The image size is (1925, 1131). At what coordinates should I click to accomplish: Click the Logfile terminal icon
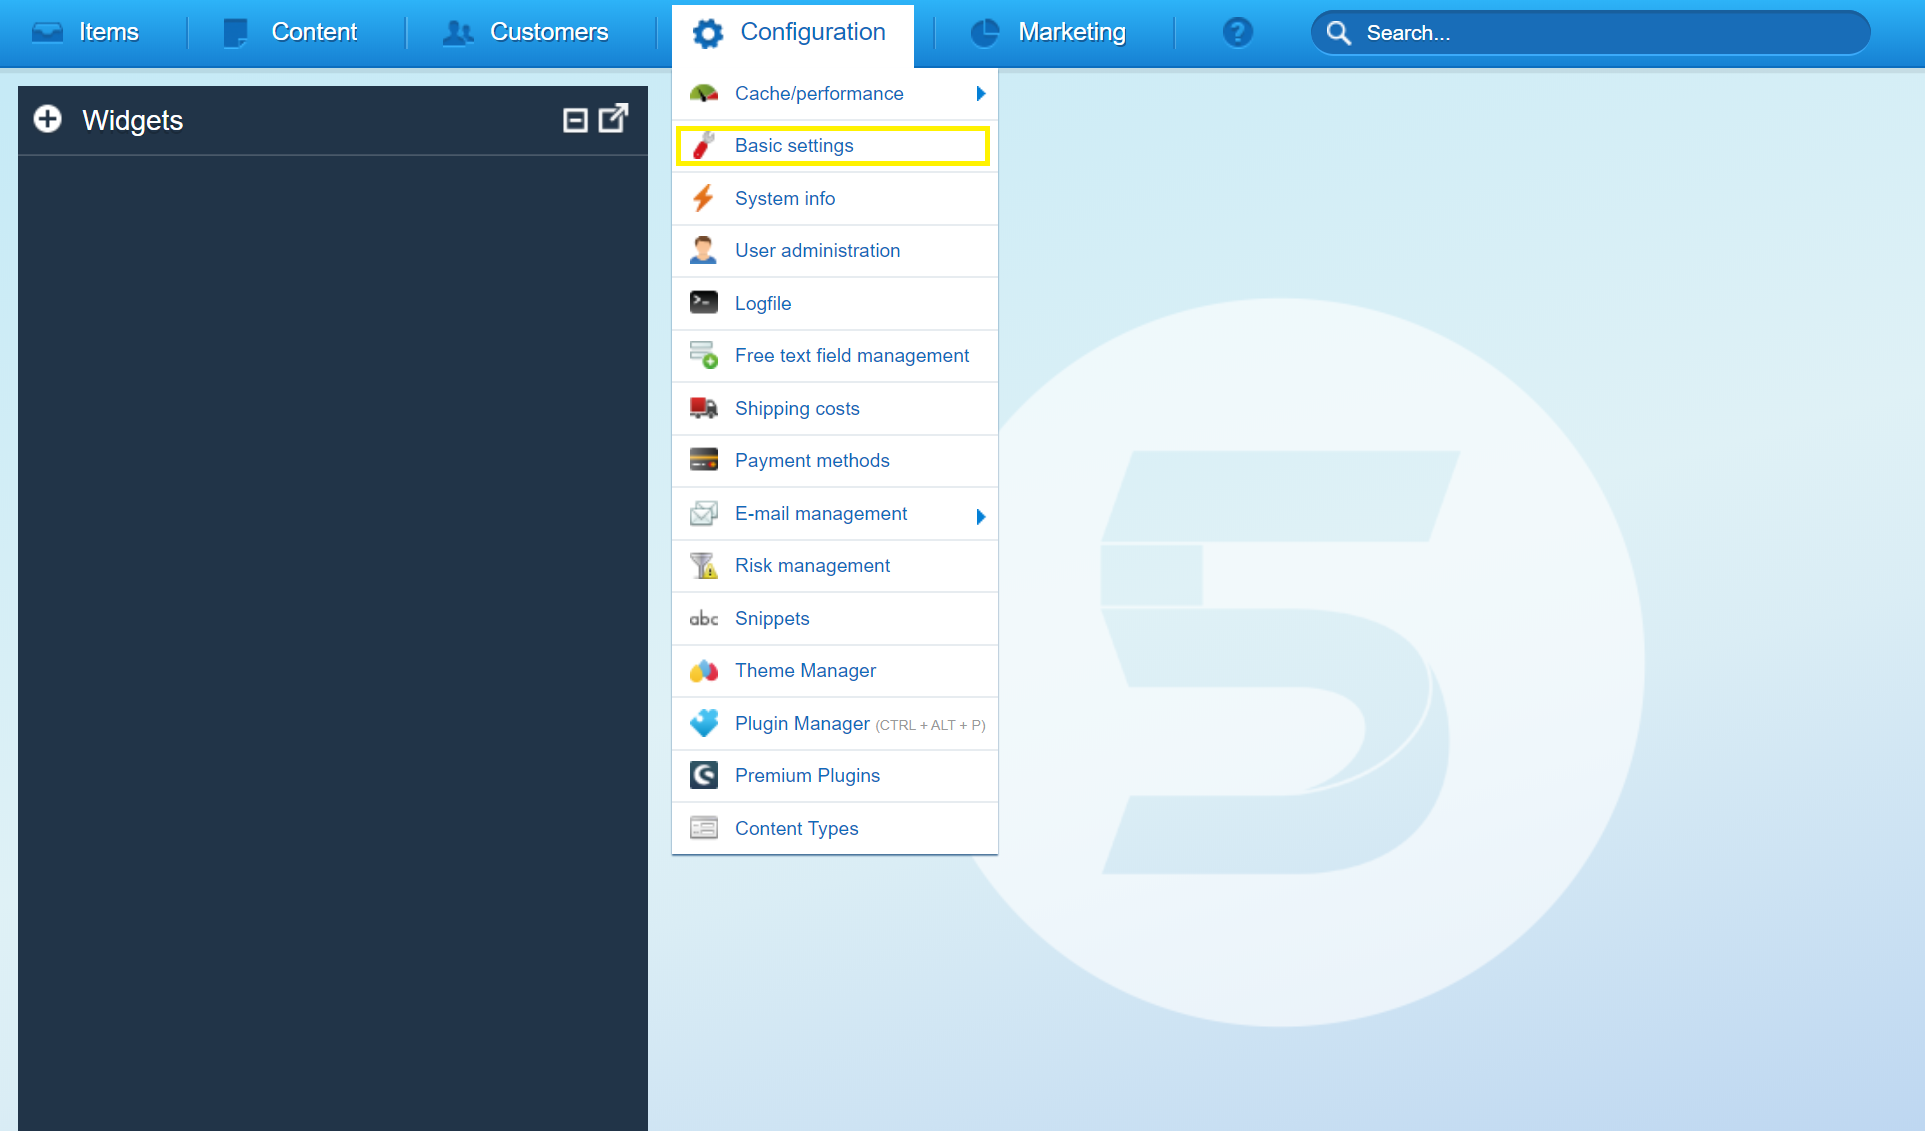click(x=704, y=302)
